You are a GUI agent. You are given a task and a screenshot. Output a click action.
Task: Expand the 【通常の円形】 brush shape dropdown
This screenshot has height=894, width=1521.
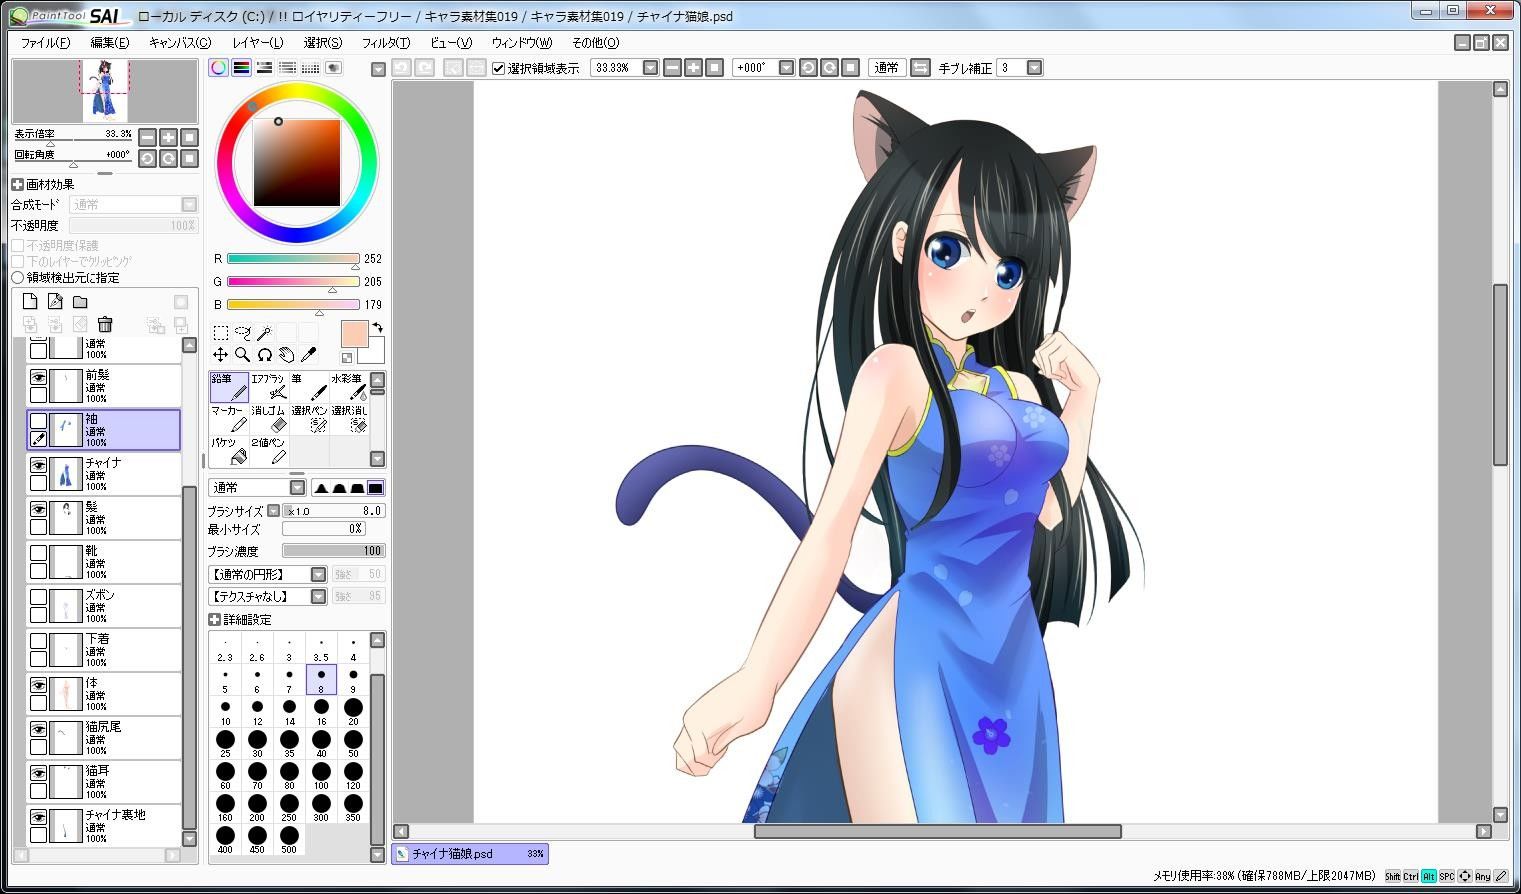point(318,574)
